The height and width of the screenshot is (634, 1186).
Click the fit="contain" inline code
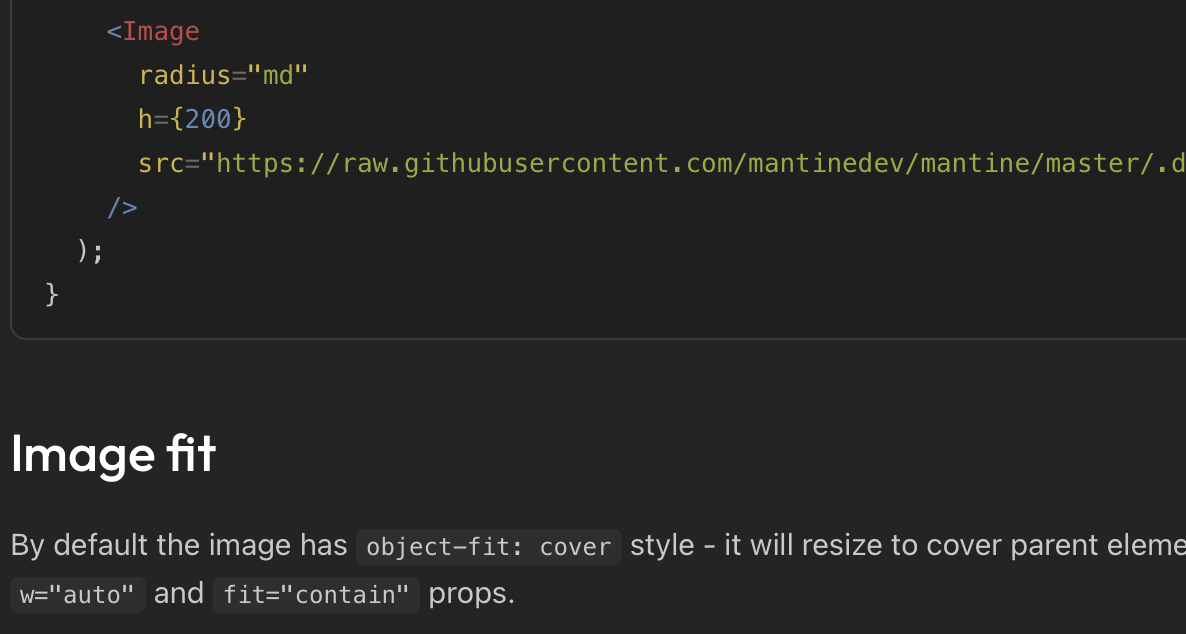pyautogui.click(x=316, y=595)
